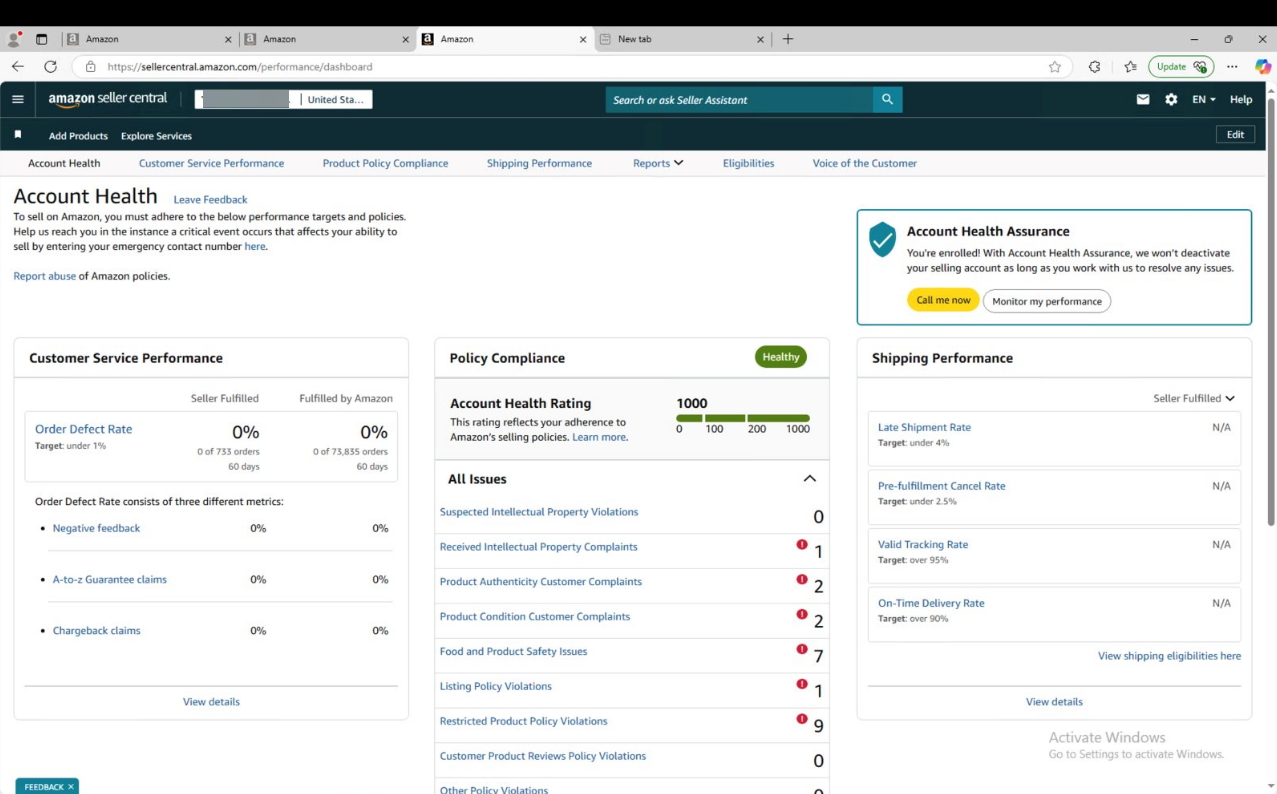Image resolution: width=1277 pixels, height=794 pixels.
Task: Switch to Customer Service Performance tab
Action: point(211,163)
